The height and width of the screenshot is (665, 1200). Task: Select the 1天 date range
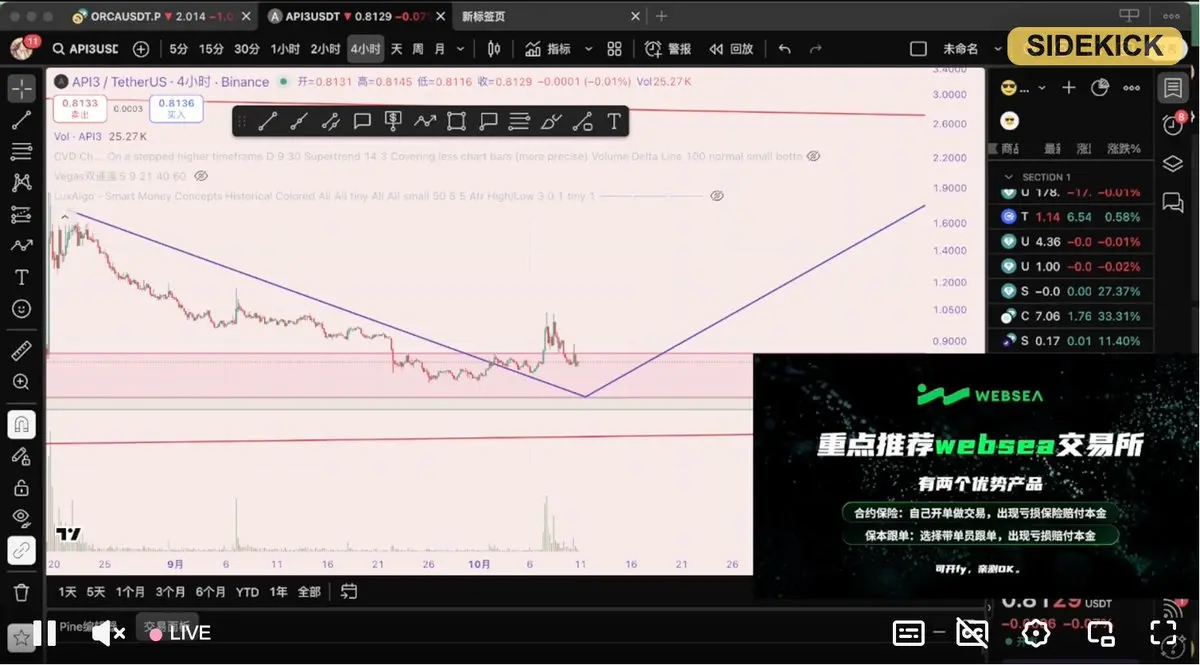67,592
